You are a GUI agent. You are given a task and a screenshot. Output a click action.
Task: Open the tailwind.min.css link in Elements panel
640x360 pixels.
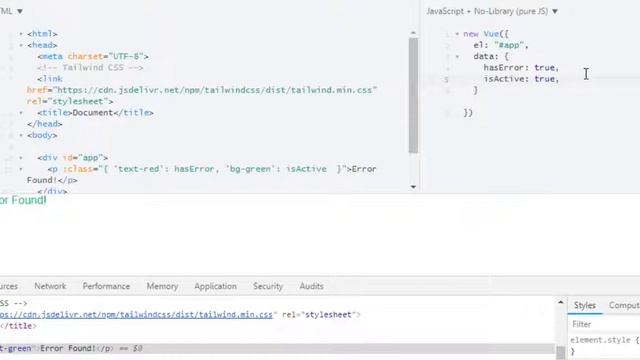(136, 315)
